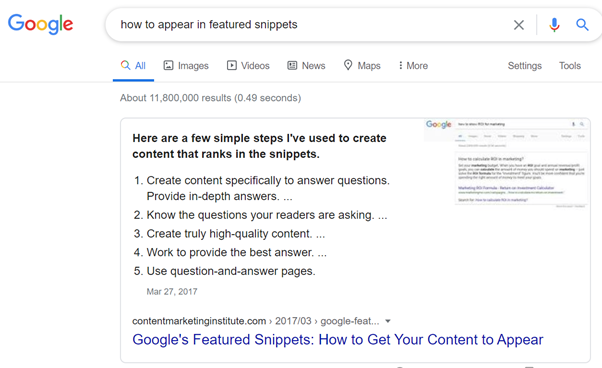The height and width of the screenshot is (368, 602).
Task: Open the Maps tab
Action: tap(362, 66)
